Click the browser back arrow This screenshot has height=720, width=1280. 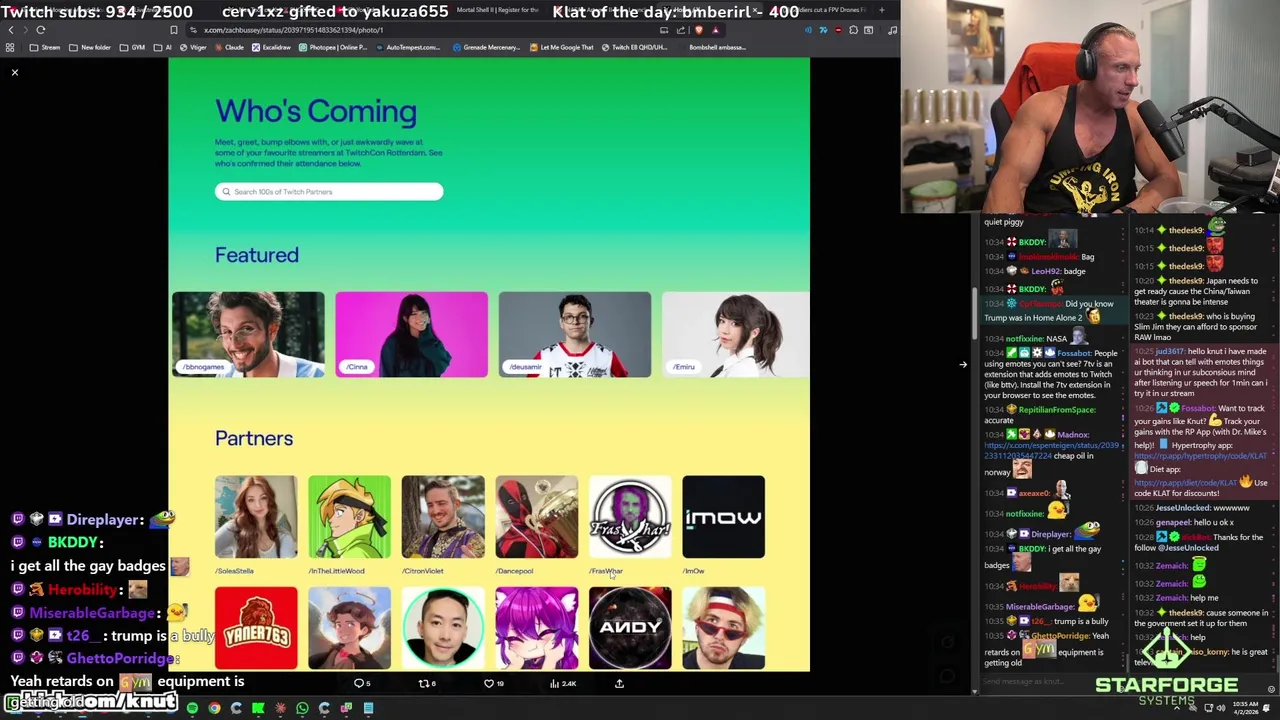(11, 30)
